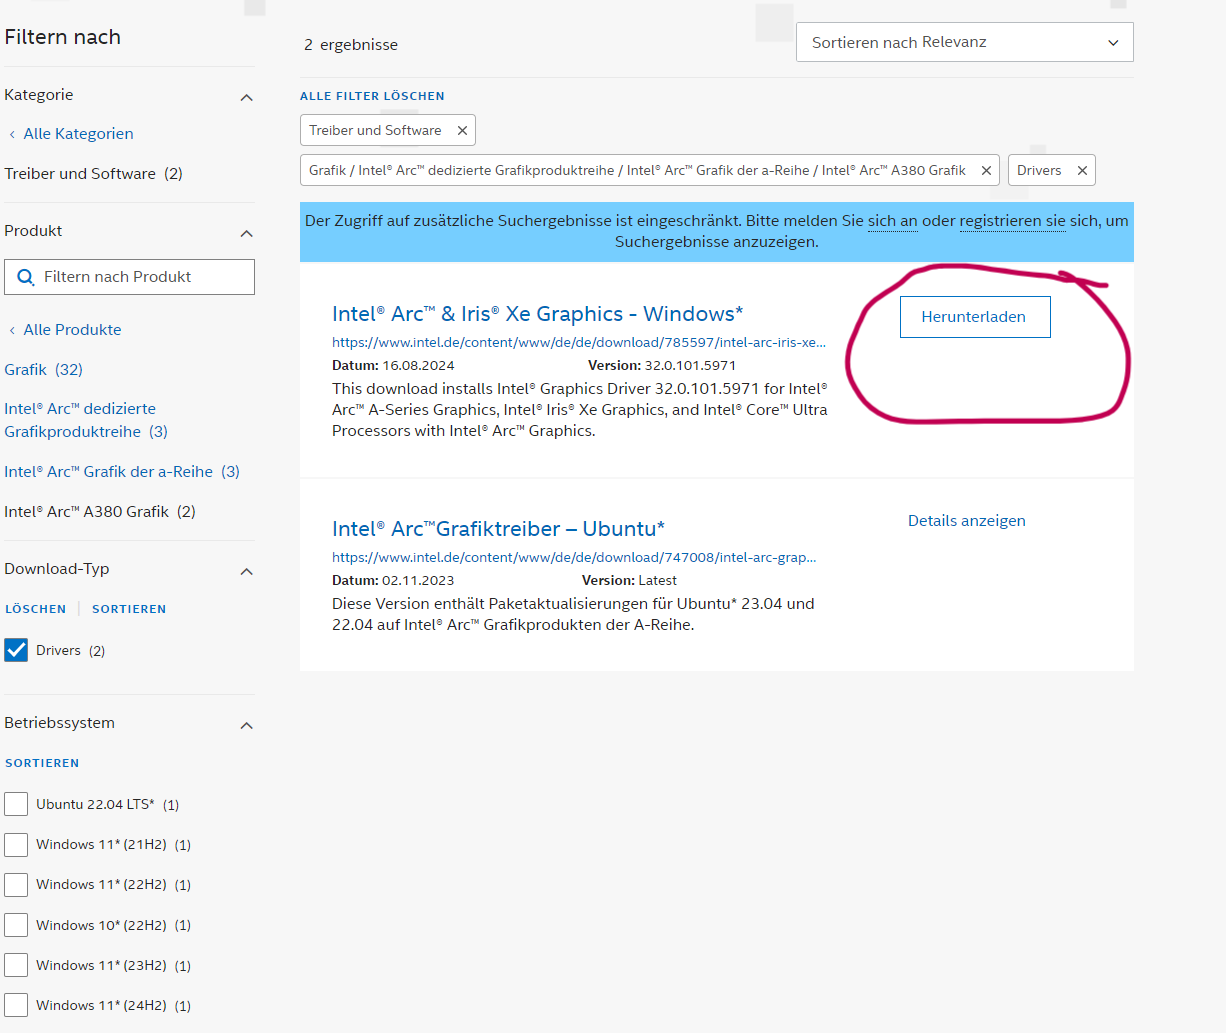
Task: Click the 'registrieren sie' link
Action: [x=1012, y=221]
